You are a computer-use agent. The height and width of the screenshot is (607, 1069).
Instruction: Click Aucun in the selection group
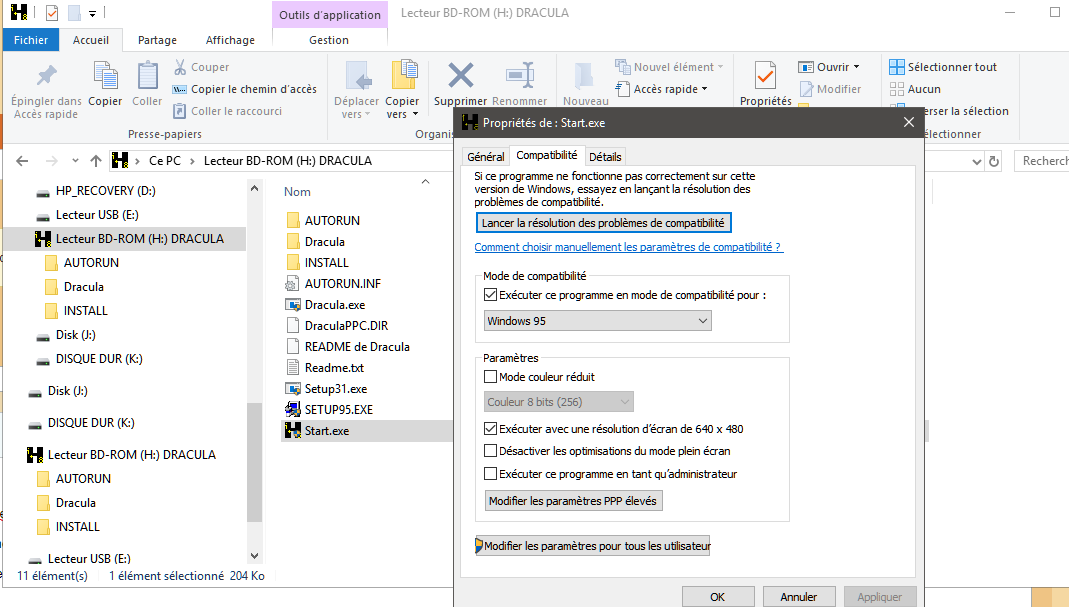(x=915, y=89)
